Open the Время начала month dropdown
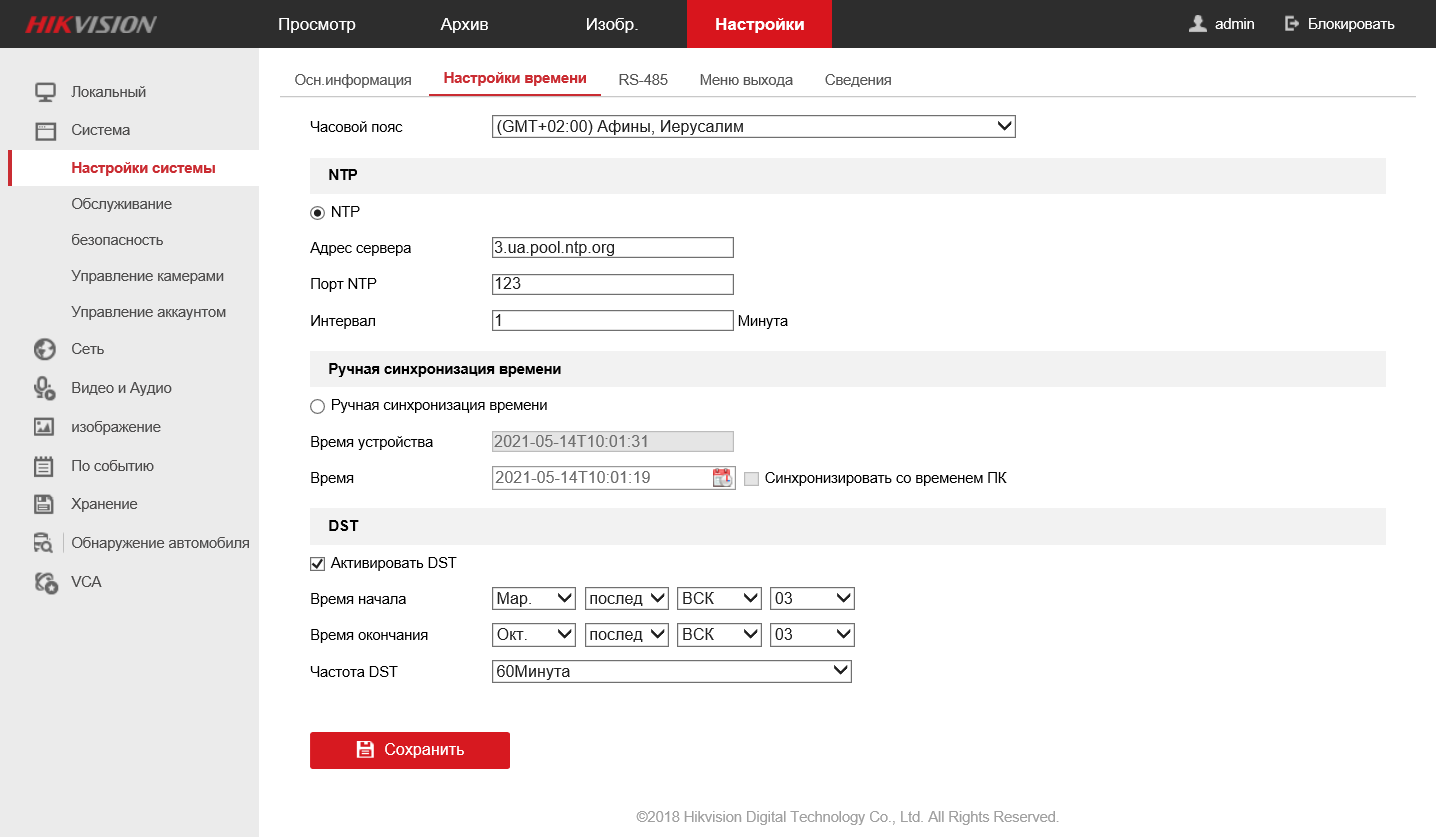This screenshot has height=837, width=1436. pos(534,599)
